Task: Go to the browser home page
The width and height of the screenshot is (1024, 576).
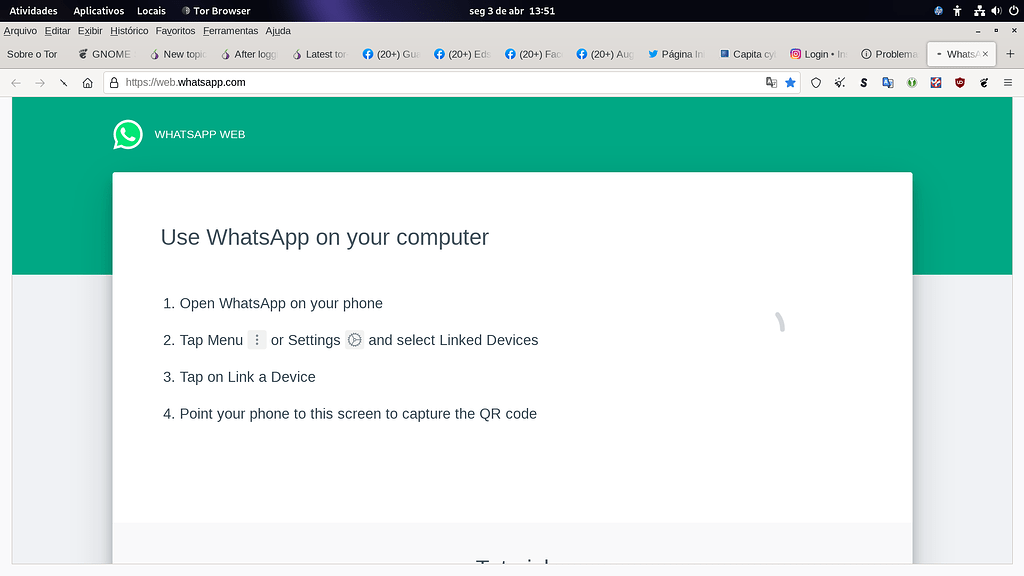Action: click(88, 83)
